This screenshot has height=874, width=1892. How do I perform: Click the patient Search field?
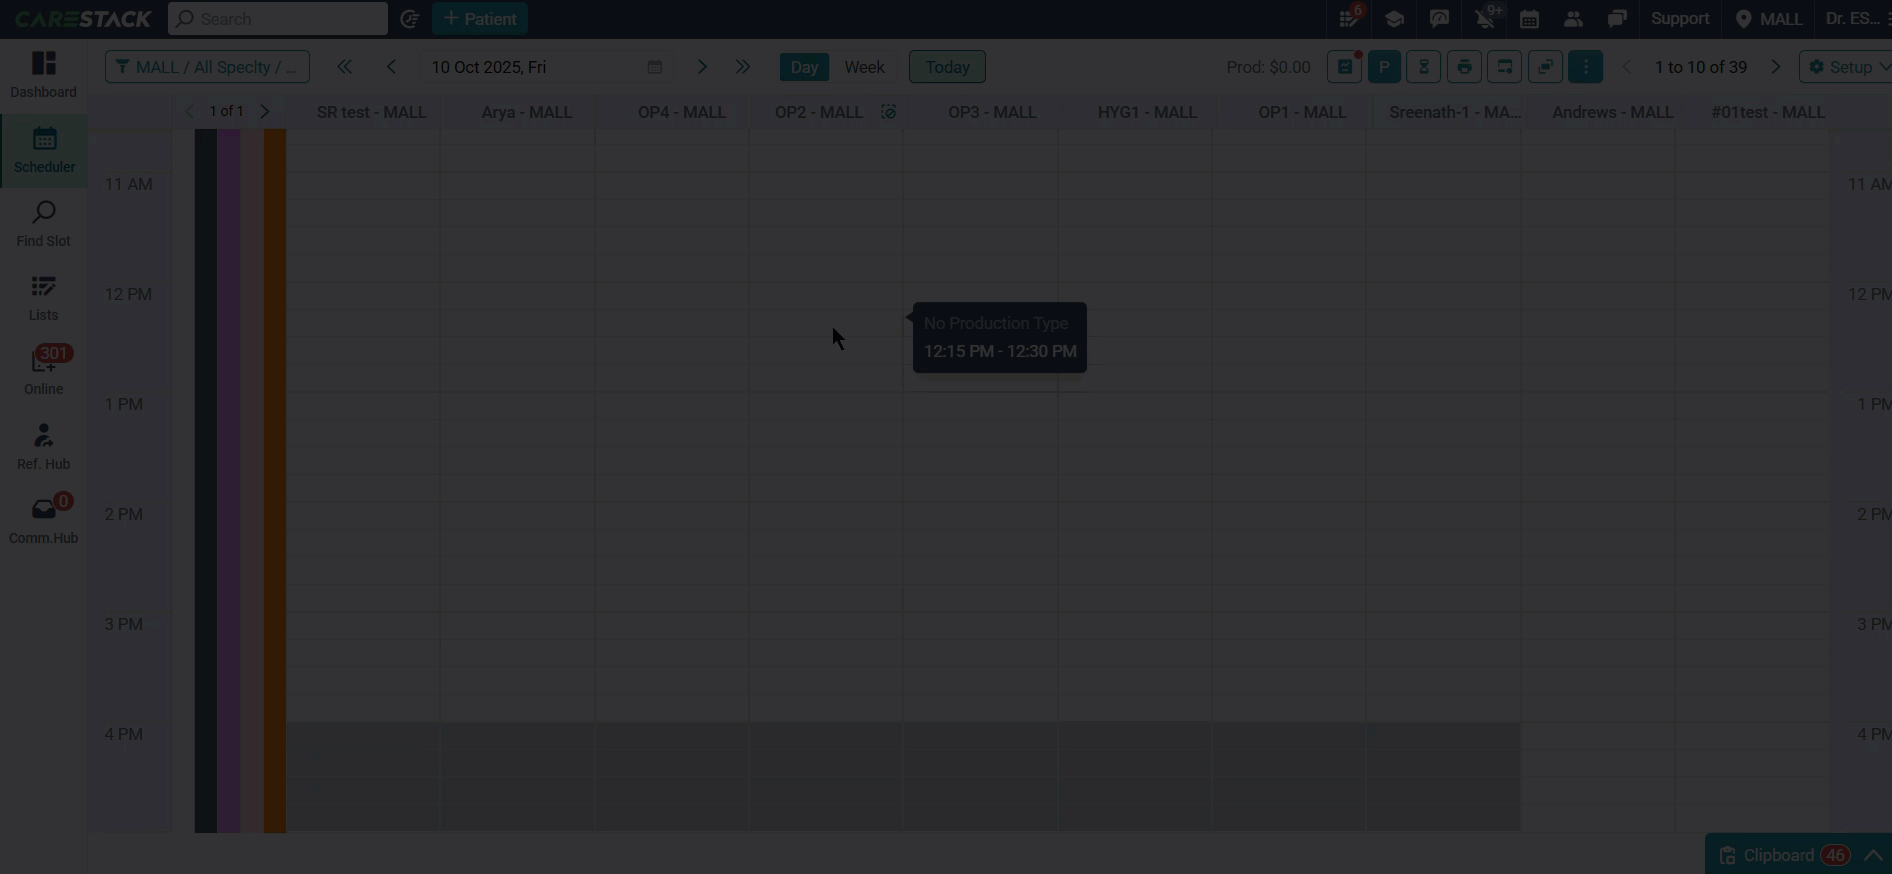(278, 19)
